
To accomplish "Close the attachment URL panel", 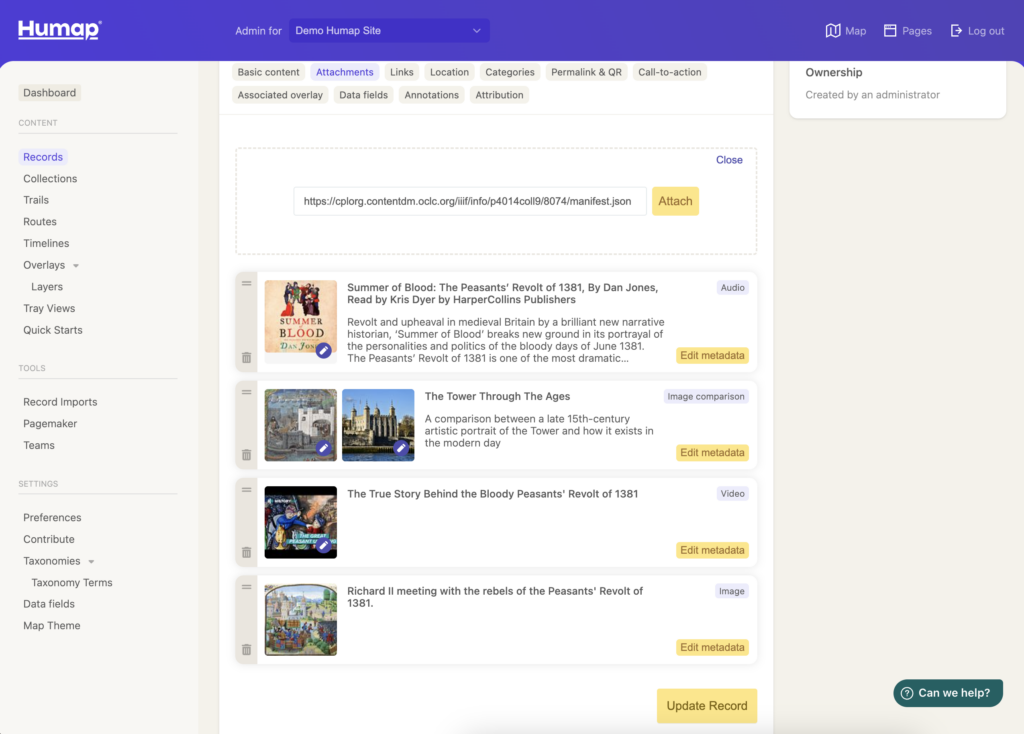I will click(729, 160).
